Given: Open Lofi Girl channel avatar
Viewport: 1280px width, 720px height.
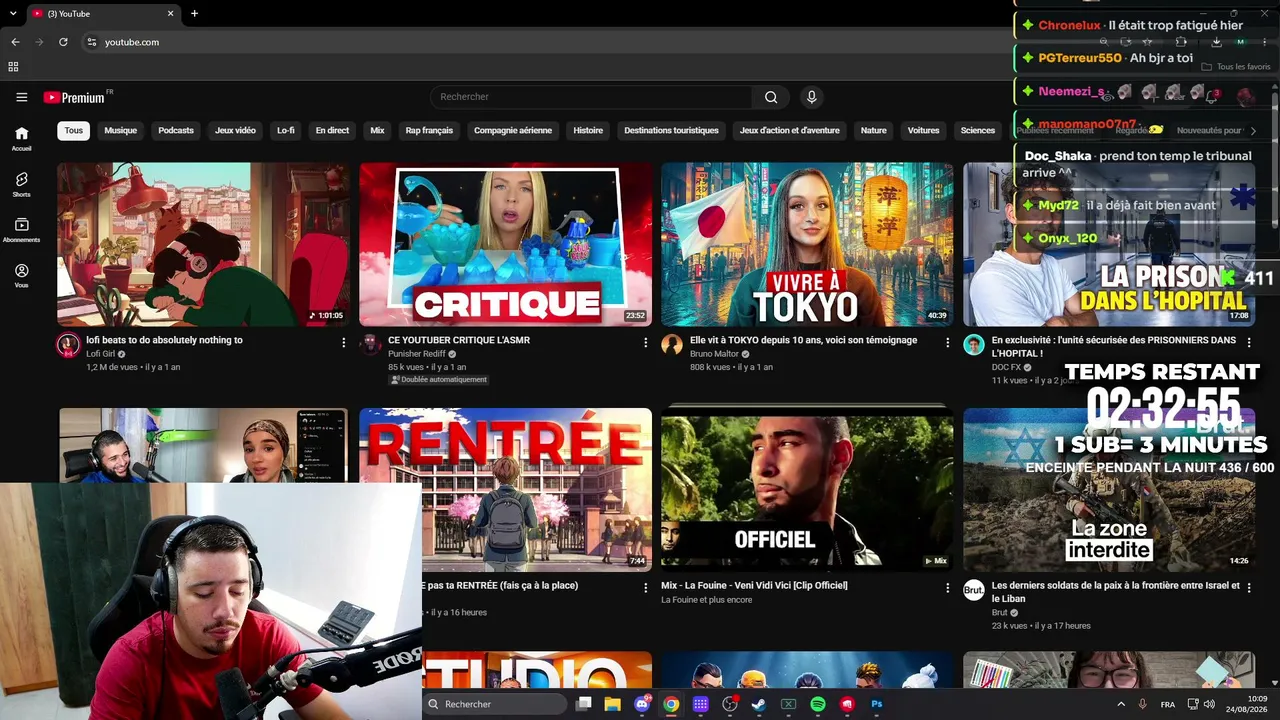Looking at the screenshot, I should point(68,345).
